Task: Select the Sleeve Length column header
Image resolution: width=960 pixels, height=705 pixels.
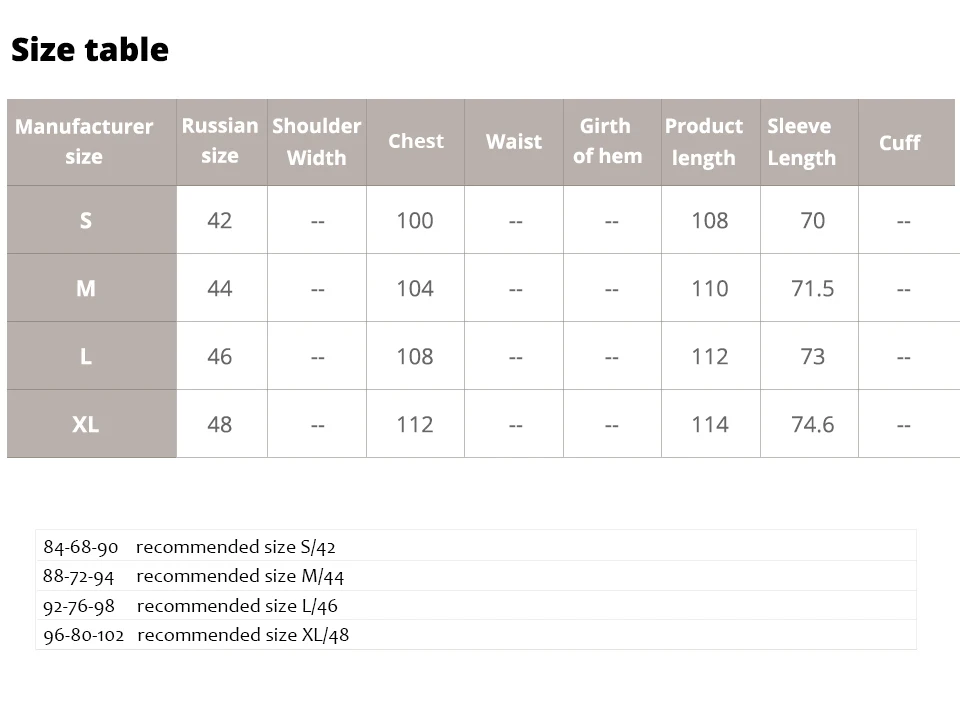Action: (x=801, y=142)
